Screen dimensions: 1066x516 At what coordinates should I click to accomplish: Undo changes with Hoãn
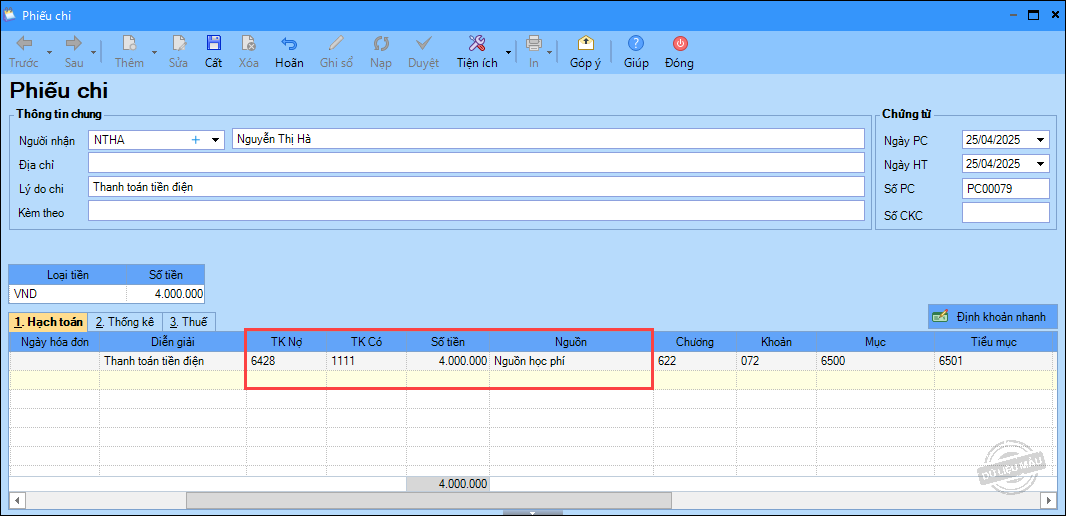click(x=289, y=52)
